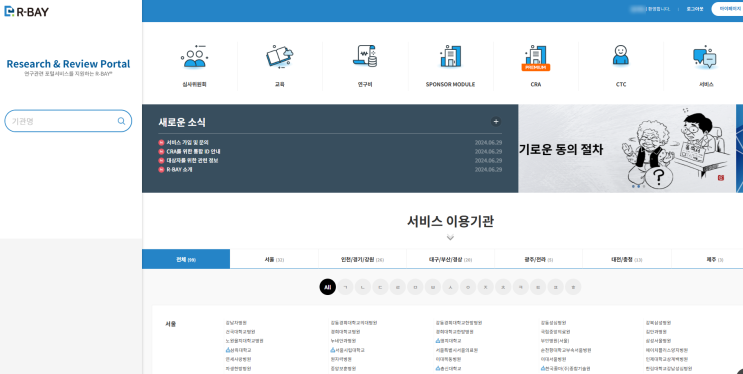743x374 pixels.
Task: Open the 건국대학교병원 link
Action: coord(240,332)
